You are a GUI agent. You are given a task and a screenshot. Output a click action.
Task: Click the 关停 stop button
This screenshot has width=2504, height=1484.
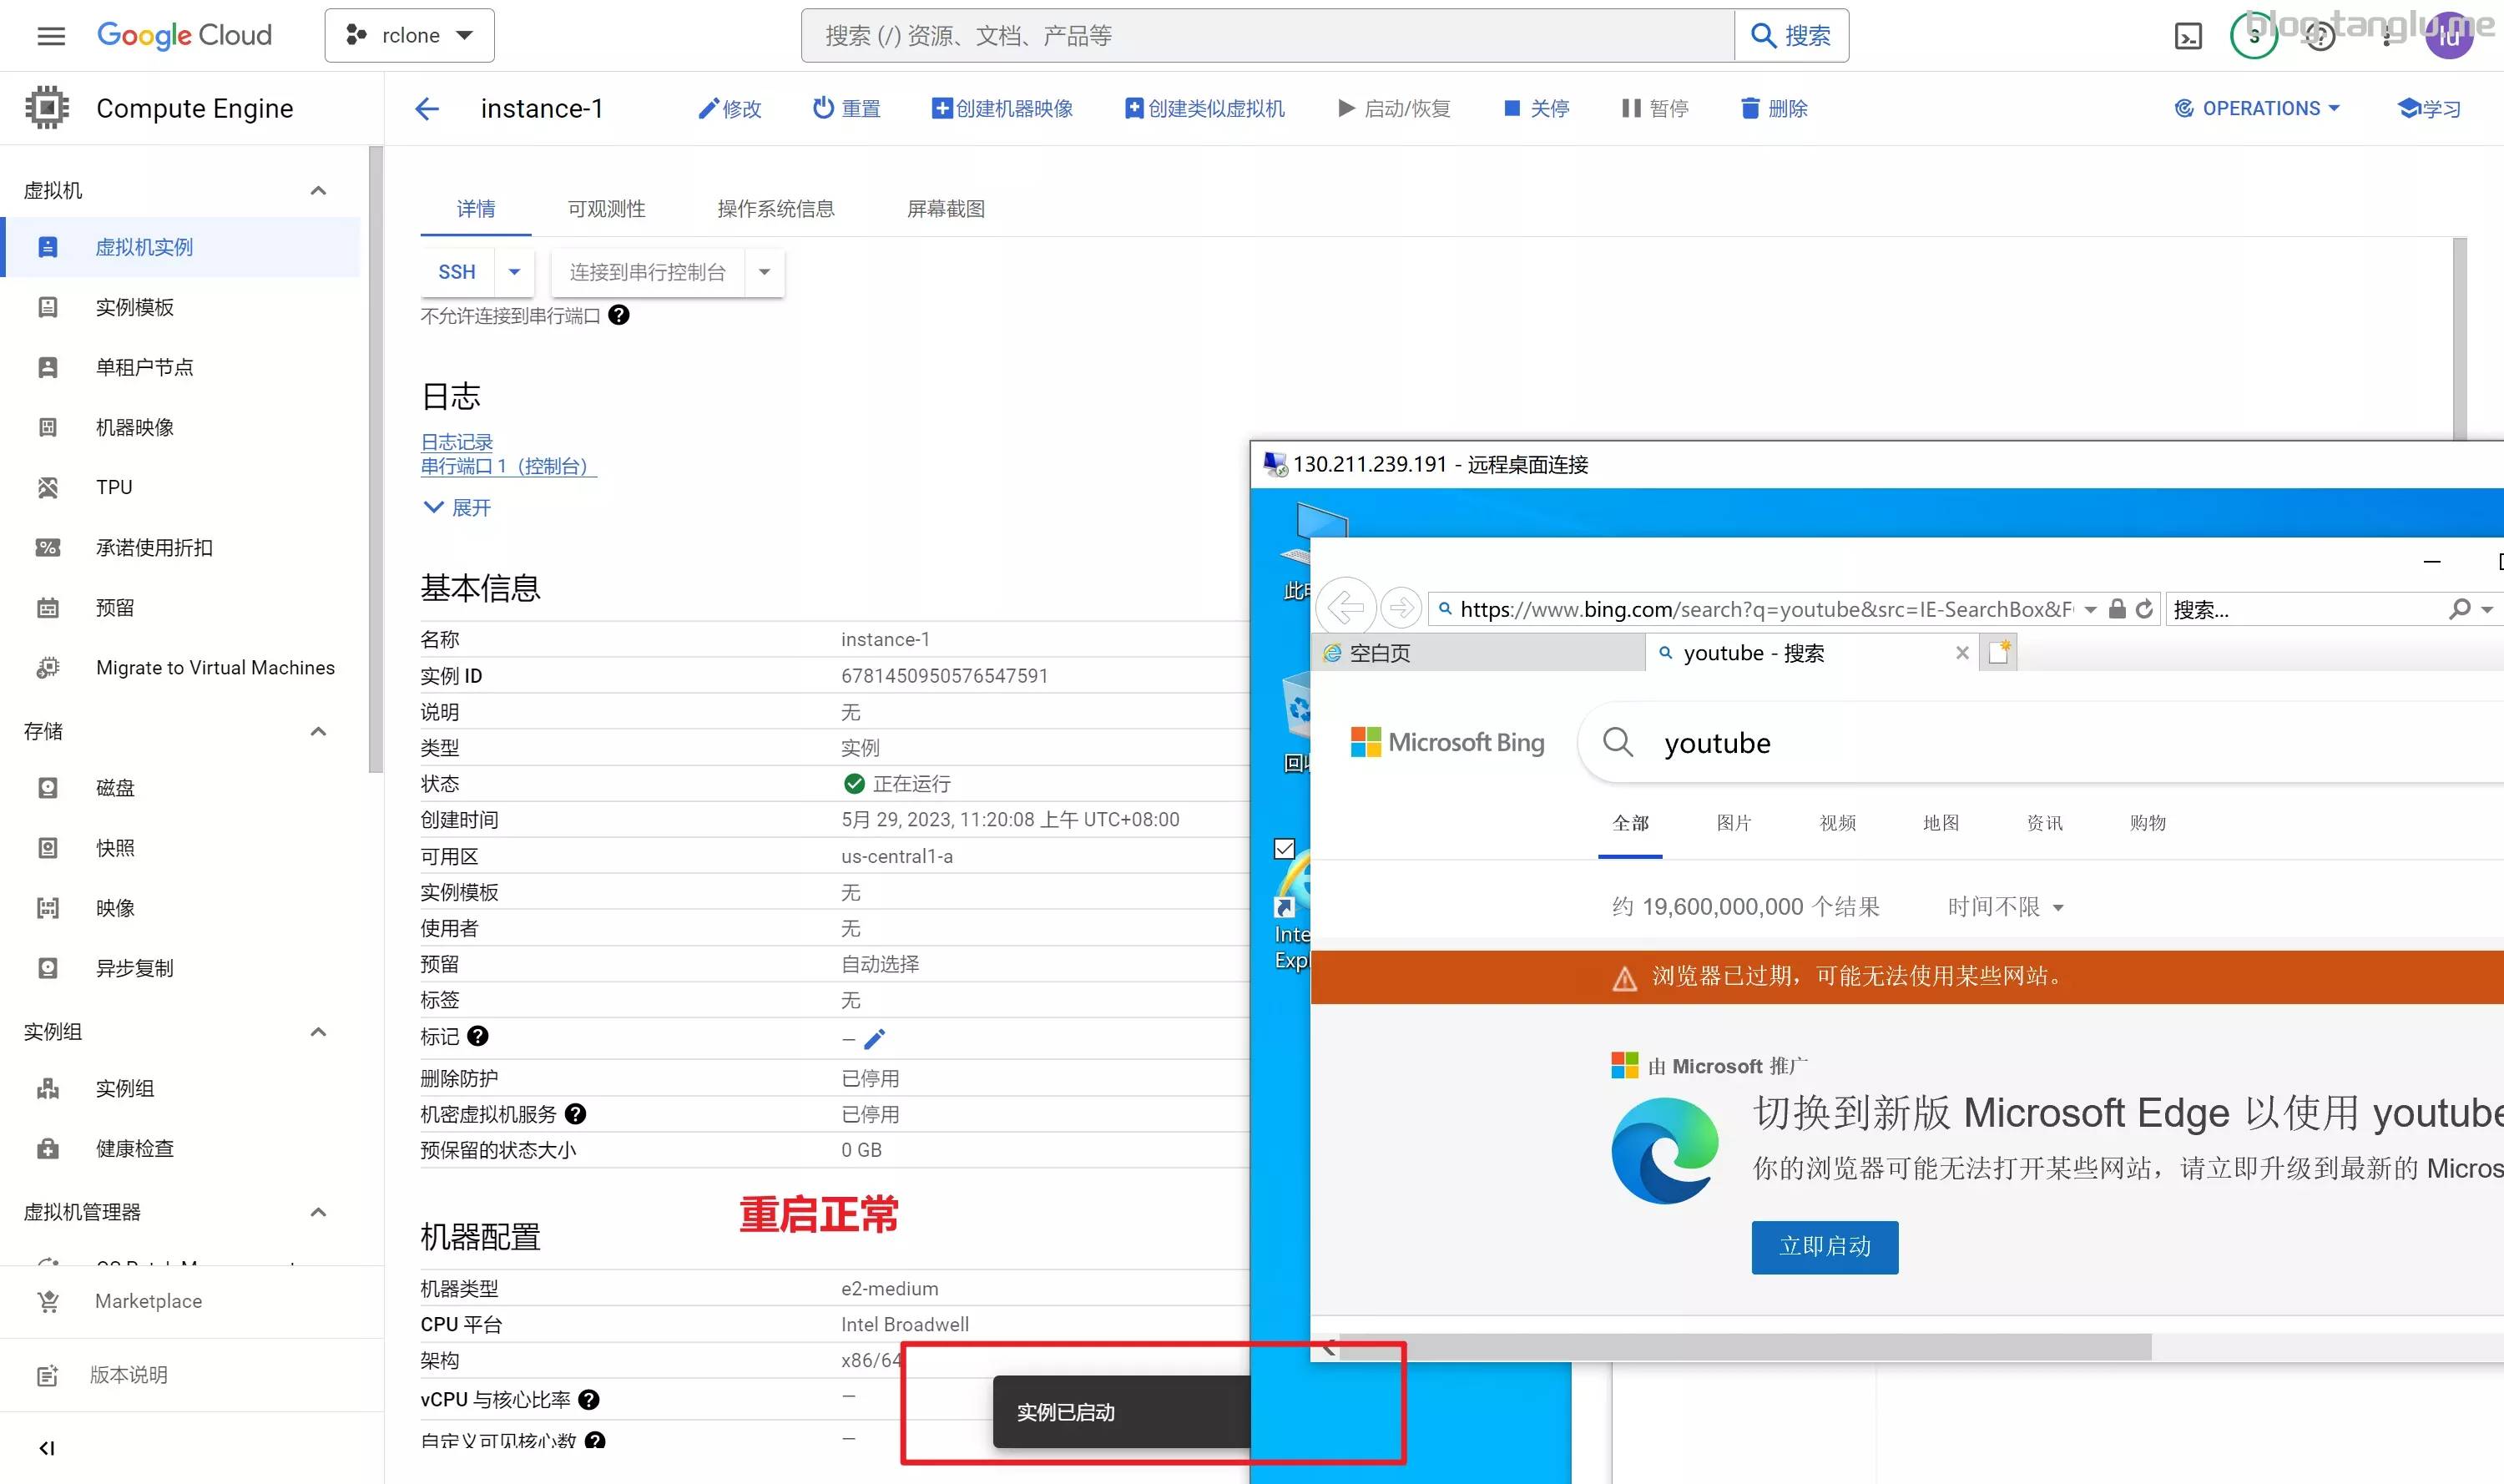pyautogui.click(x=1536, y=108)
